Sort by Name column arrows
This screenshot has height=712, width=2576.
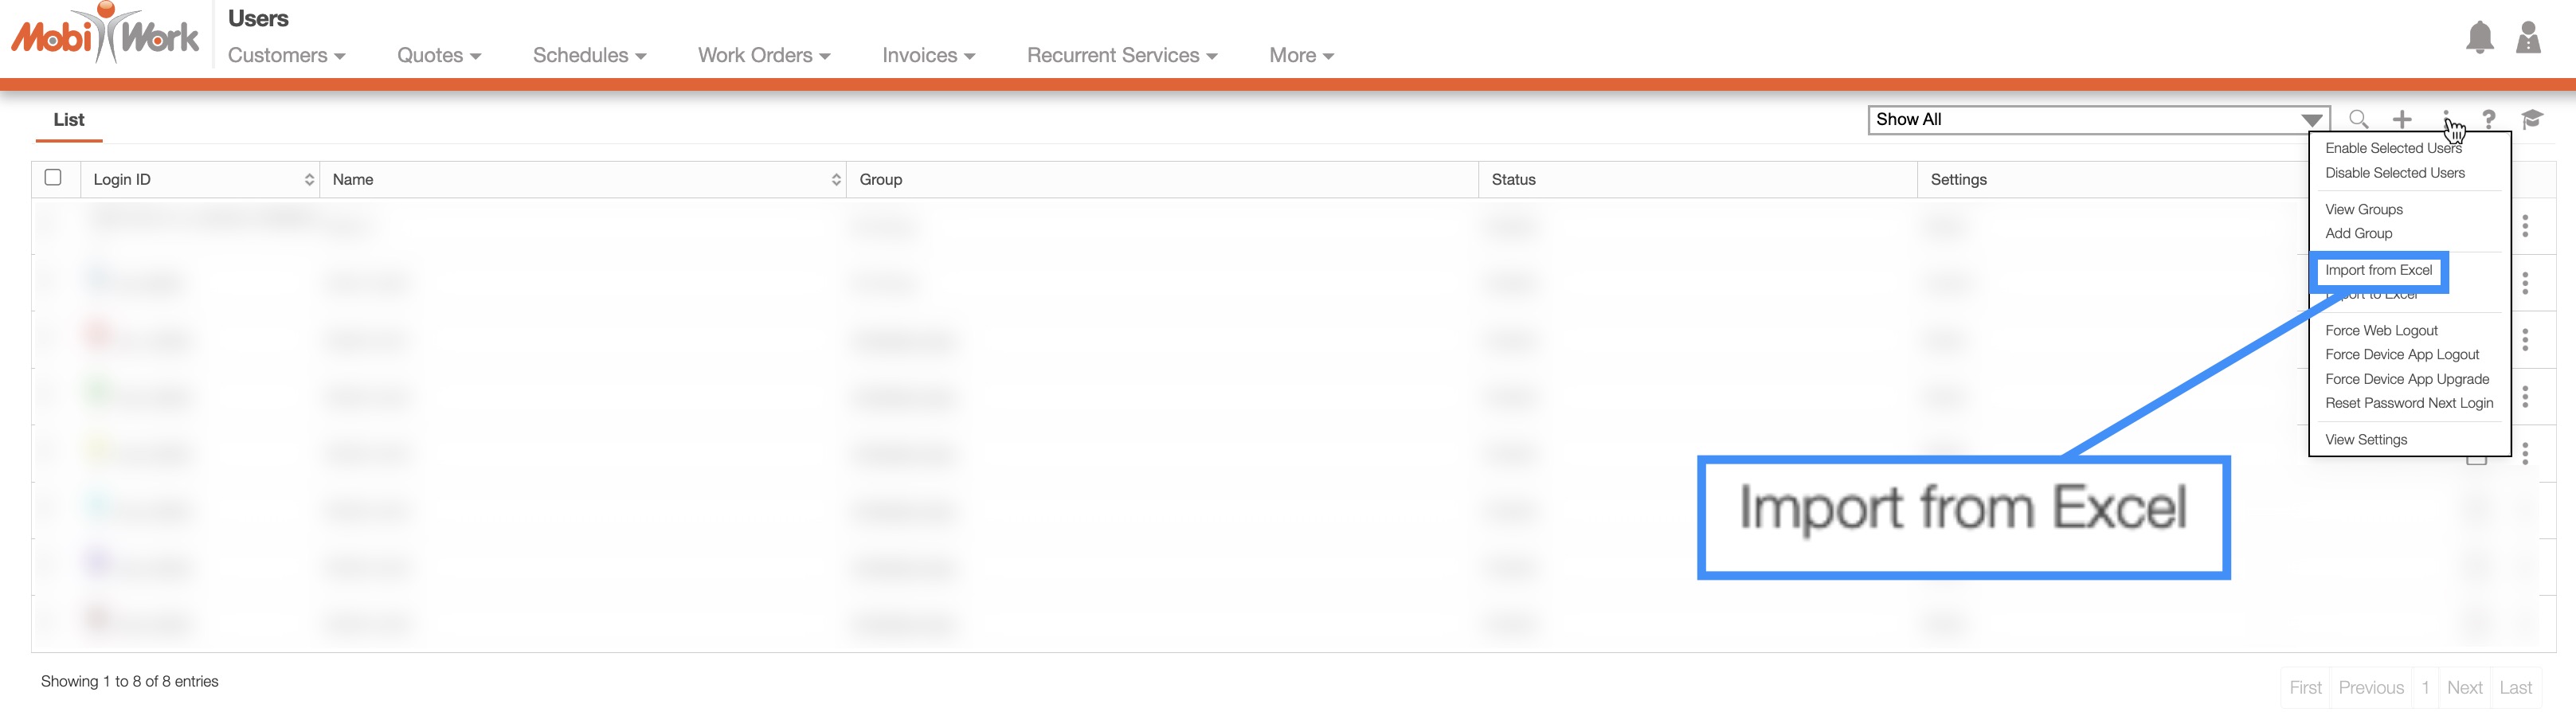tap(836, 180)
